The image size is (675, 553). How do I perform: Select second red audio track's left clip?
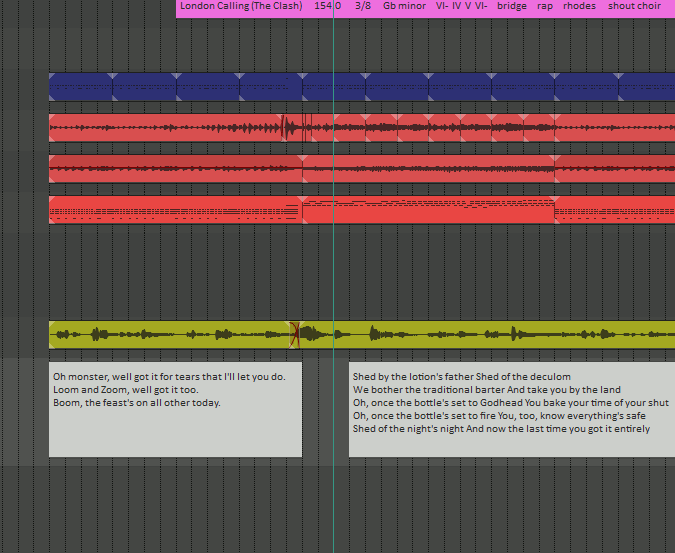tap(175, 168)
